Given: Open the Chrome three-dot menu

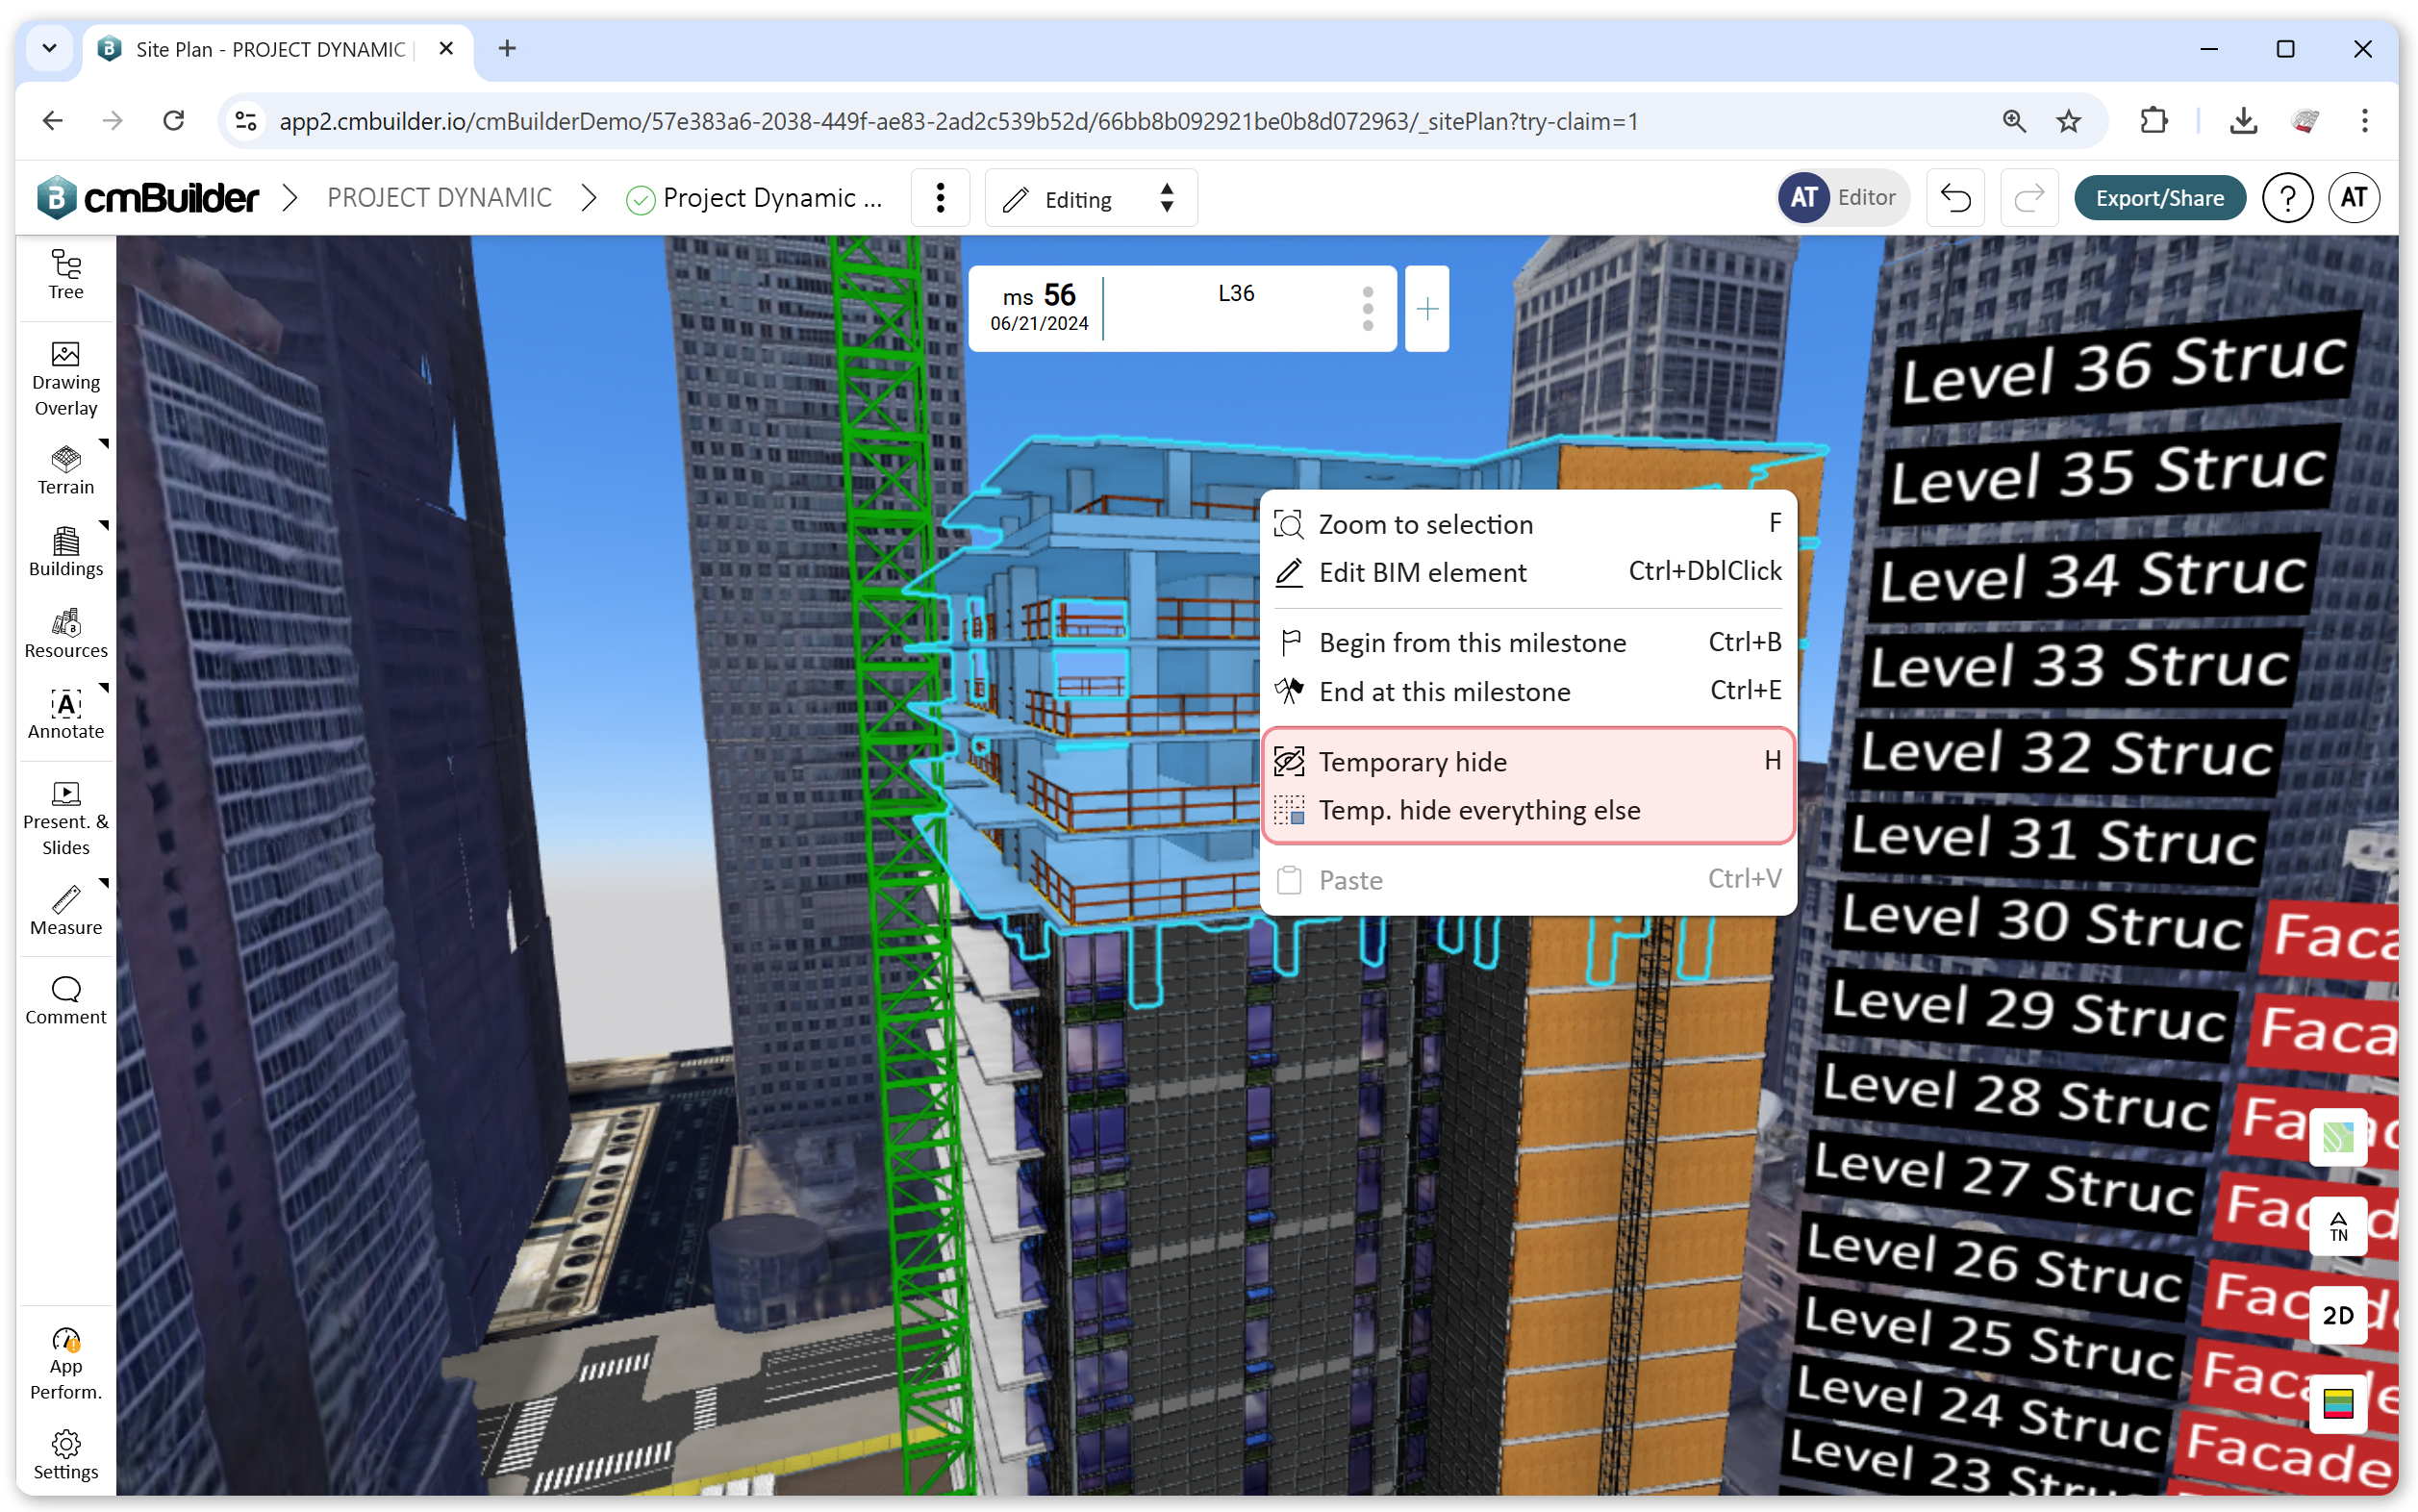Looking at the screenshot, I should [2363, 121].
